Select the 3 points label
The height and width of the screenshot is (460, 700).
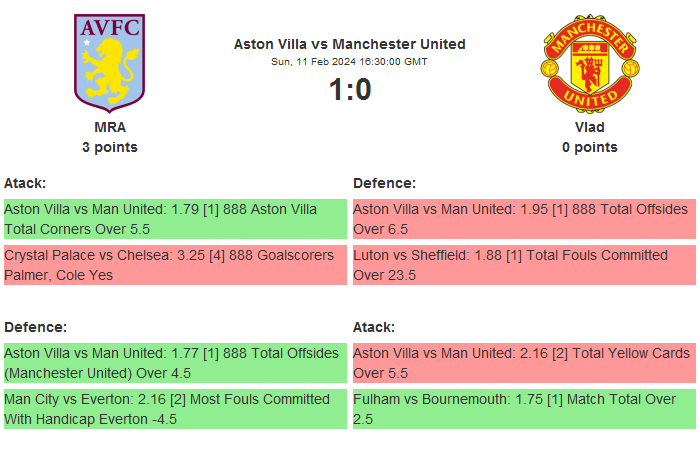point(110,147)
